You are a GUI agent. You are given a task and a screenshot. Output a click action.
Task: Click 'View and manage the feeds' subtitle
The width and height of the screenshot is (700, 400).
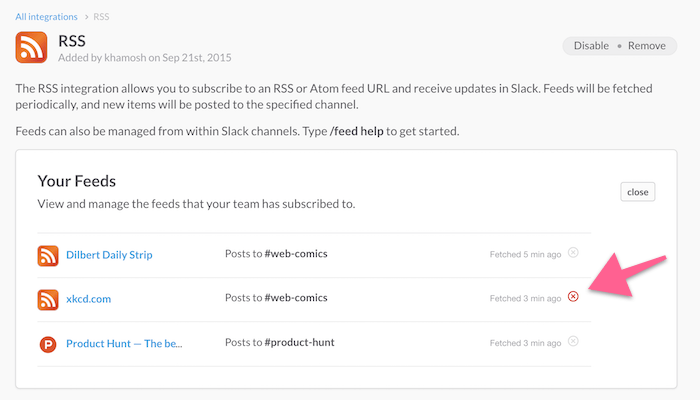coord(196,204)
